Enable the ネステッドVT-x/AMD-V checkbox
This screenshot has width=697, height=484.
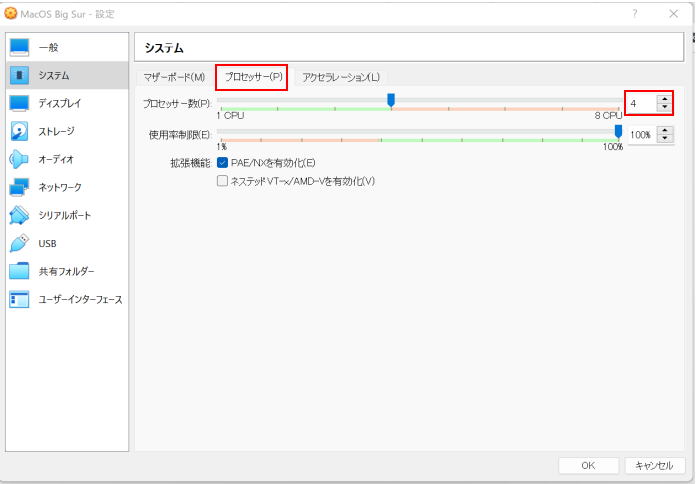pos(222,181)
